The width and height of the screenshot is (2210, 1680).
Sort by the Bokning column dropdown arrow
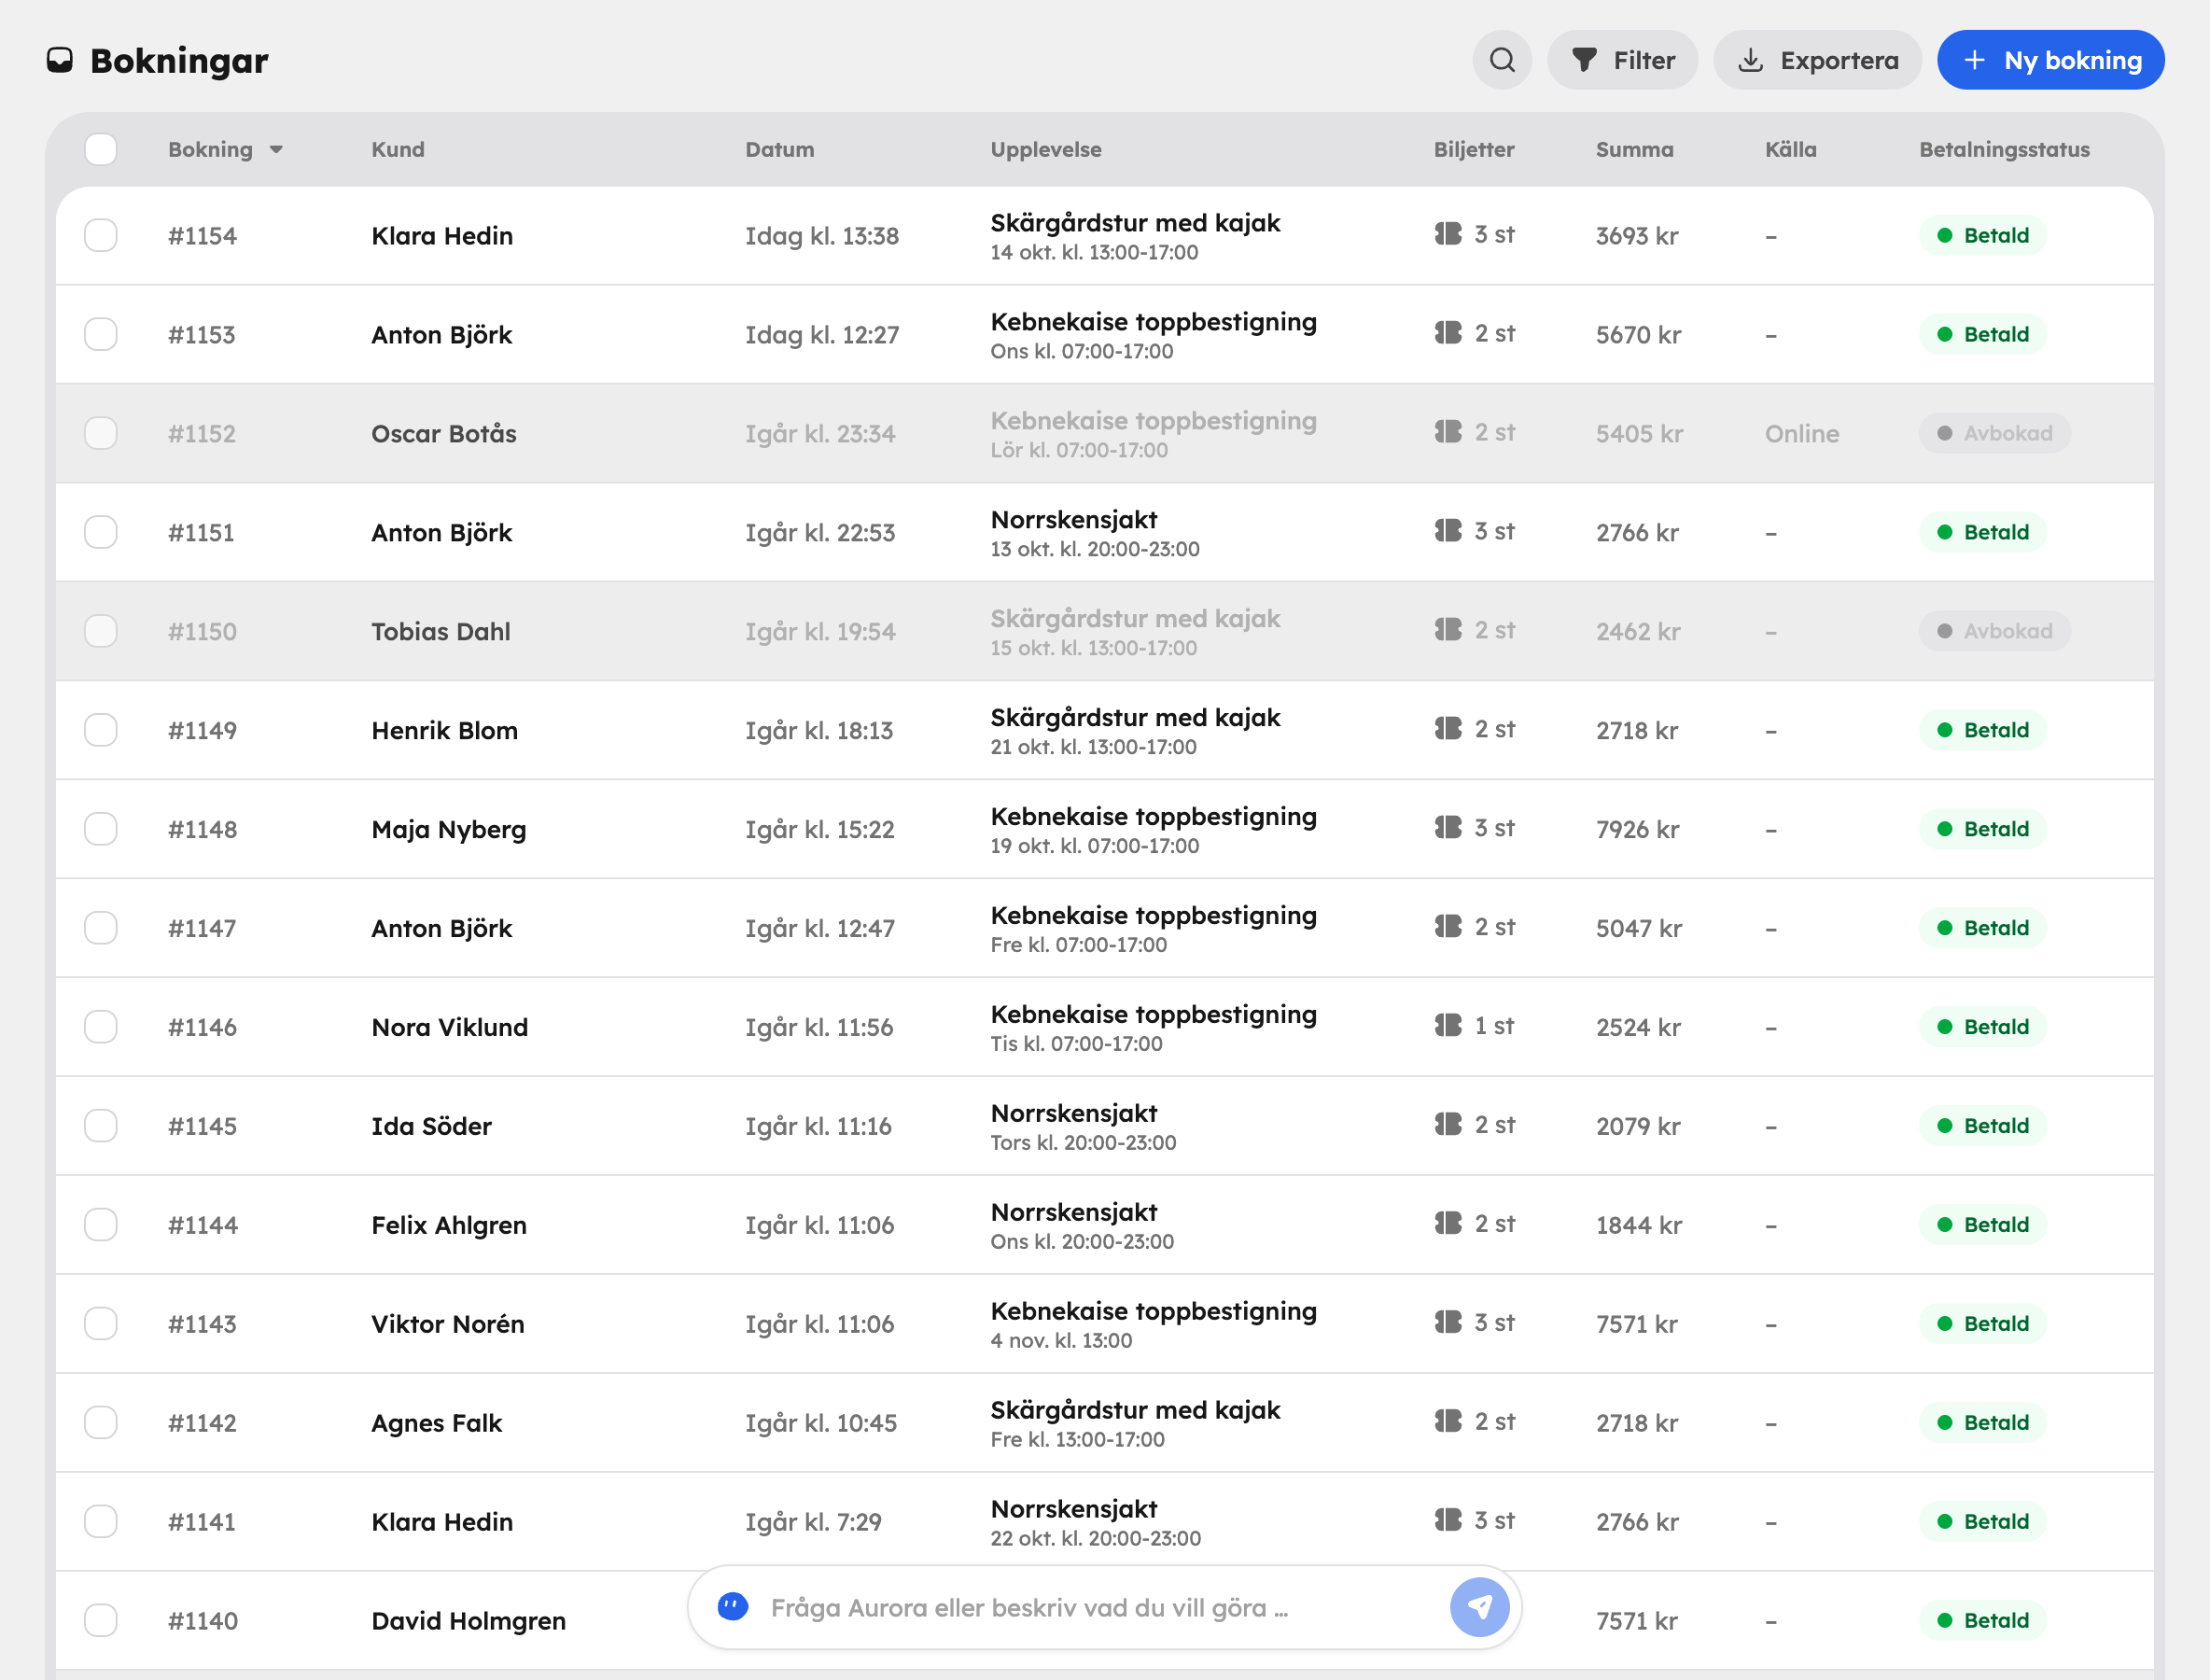276,150
